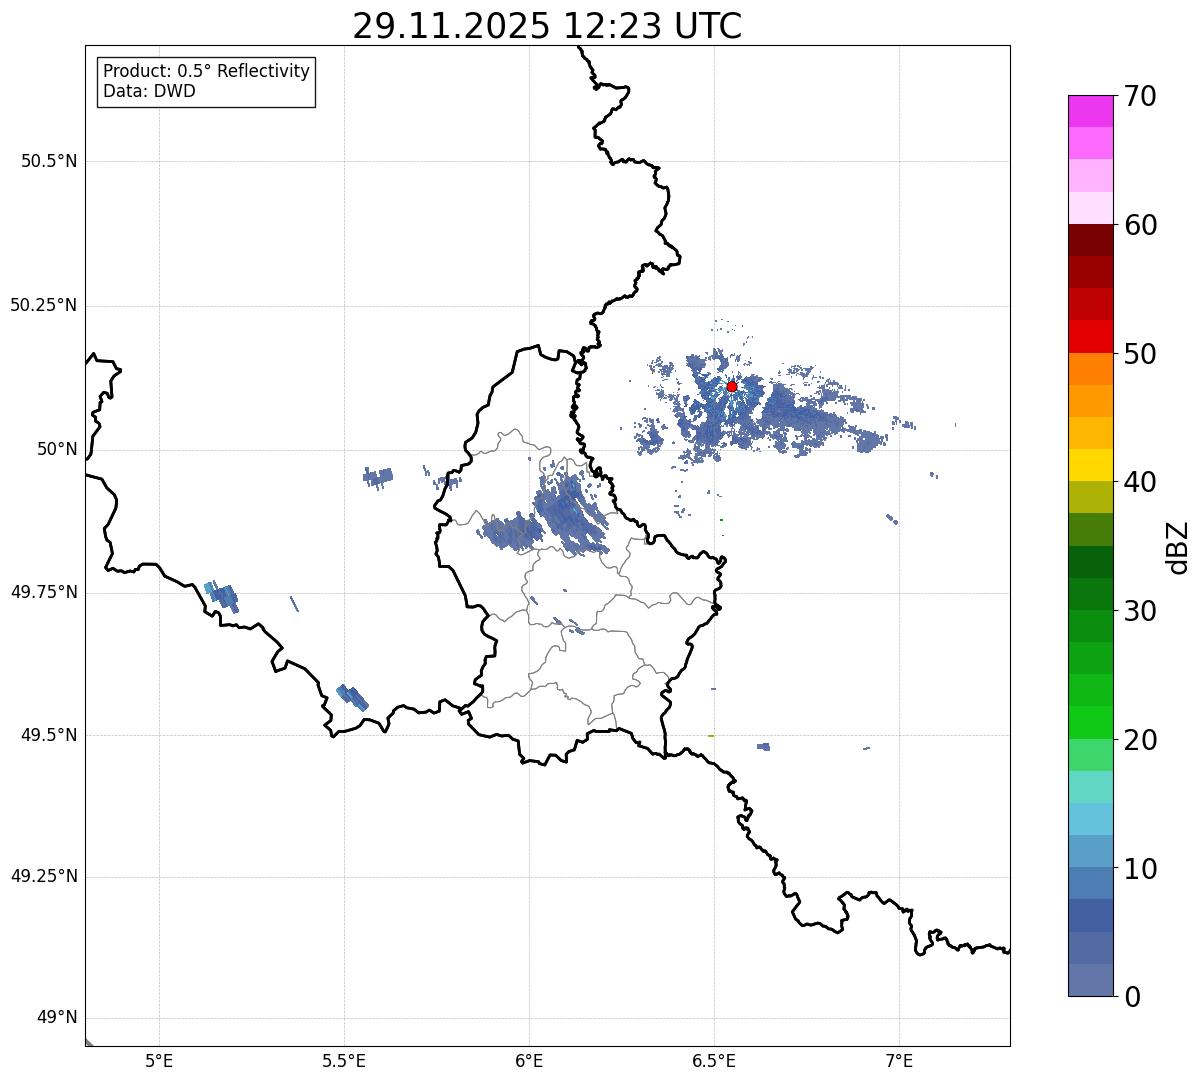The width and height of the screenshot is (1202, 1081).
Task: Click the 50.25°N latitude label
Action: pyautogui.click(x=44, y=305)
